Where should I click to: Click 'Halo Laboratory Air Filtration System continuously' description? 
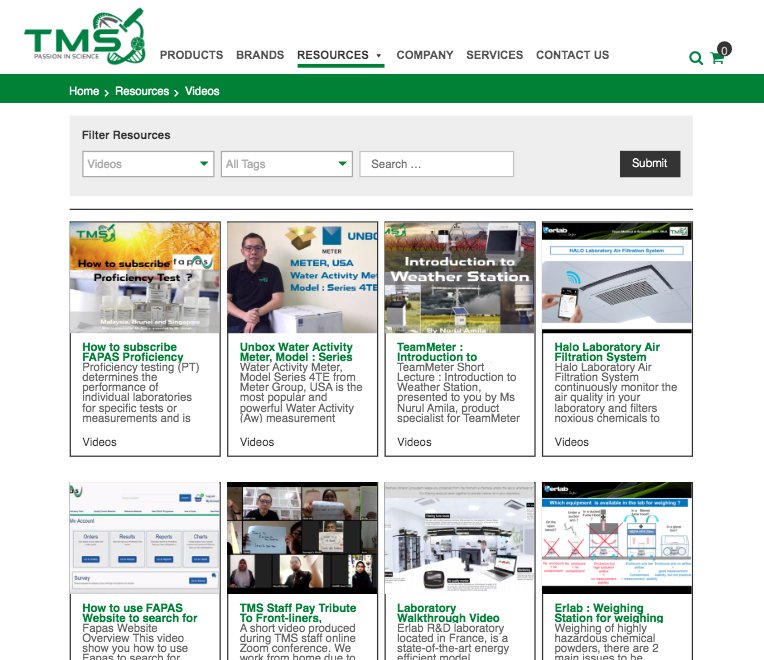pos(616,393)
